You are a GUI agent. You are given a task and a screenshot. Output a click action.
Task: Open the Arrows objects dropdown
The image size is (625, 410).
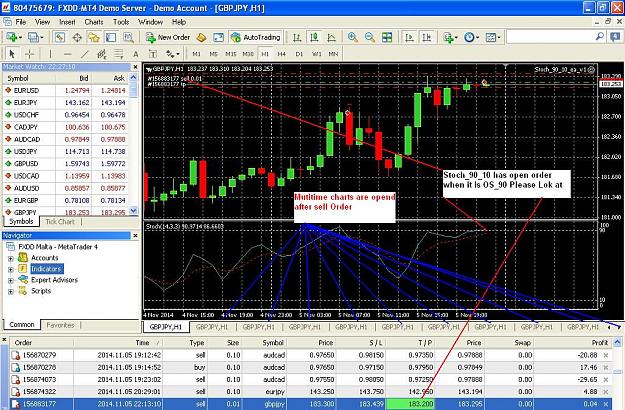pyautogui.click(x=173, y=54)
